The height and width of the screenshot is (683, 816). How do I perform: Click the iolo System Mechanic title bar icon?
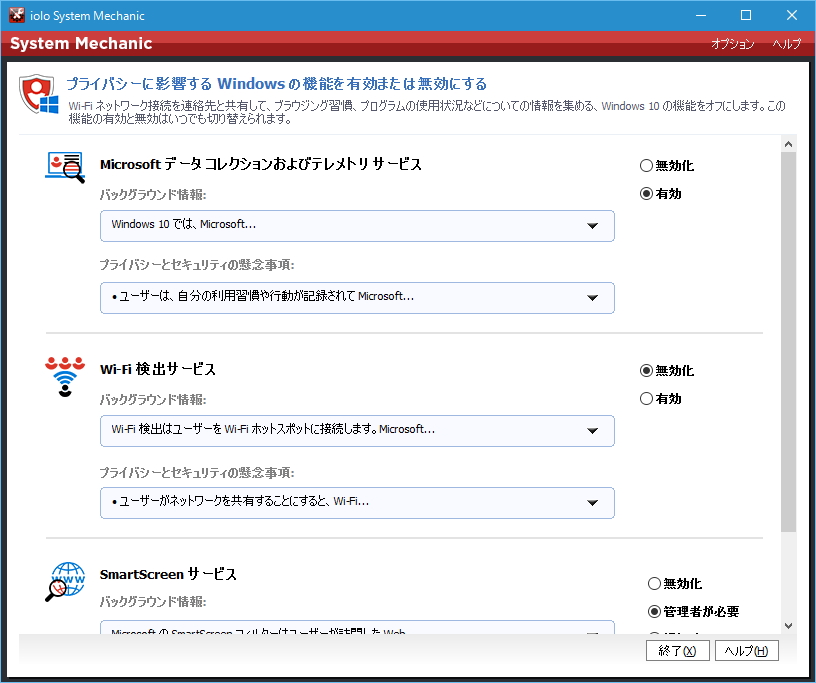point(17,15)
